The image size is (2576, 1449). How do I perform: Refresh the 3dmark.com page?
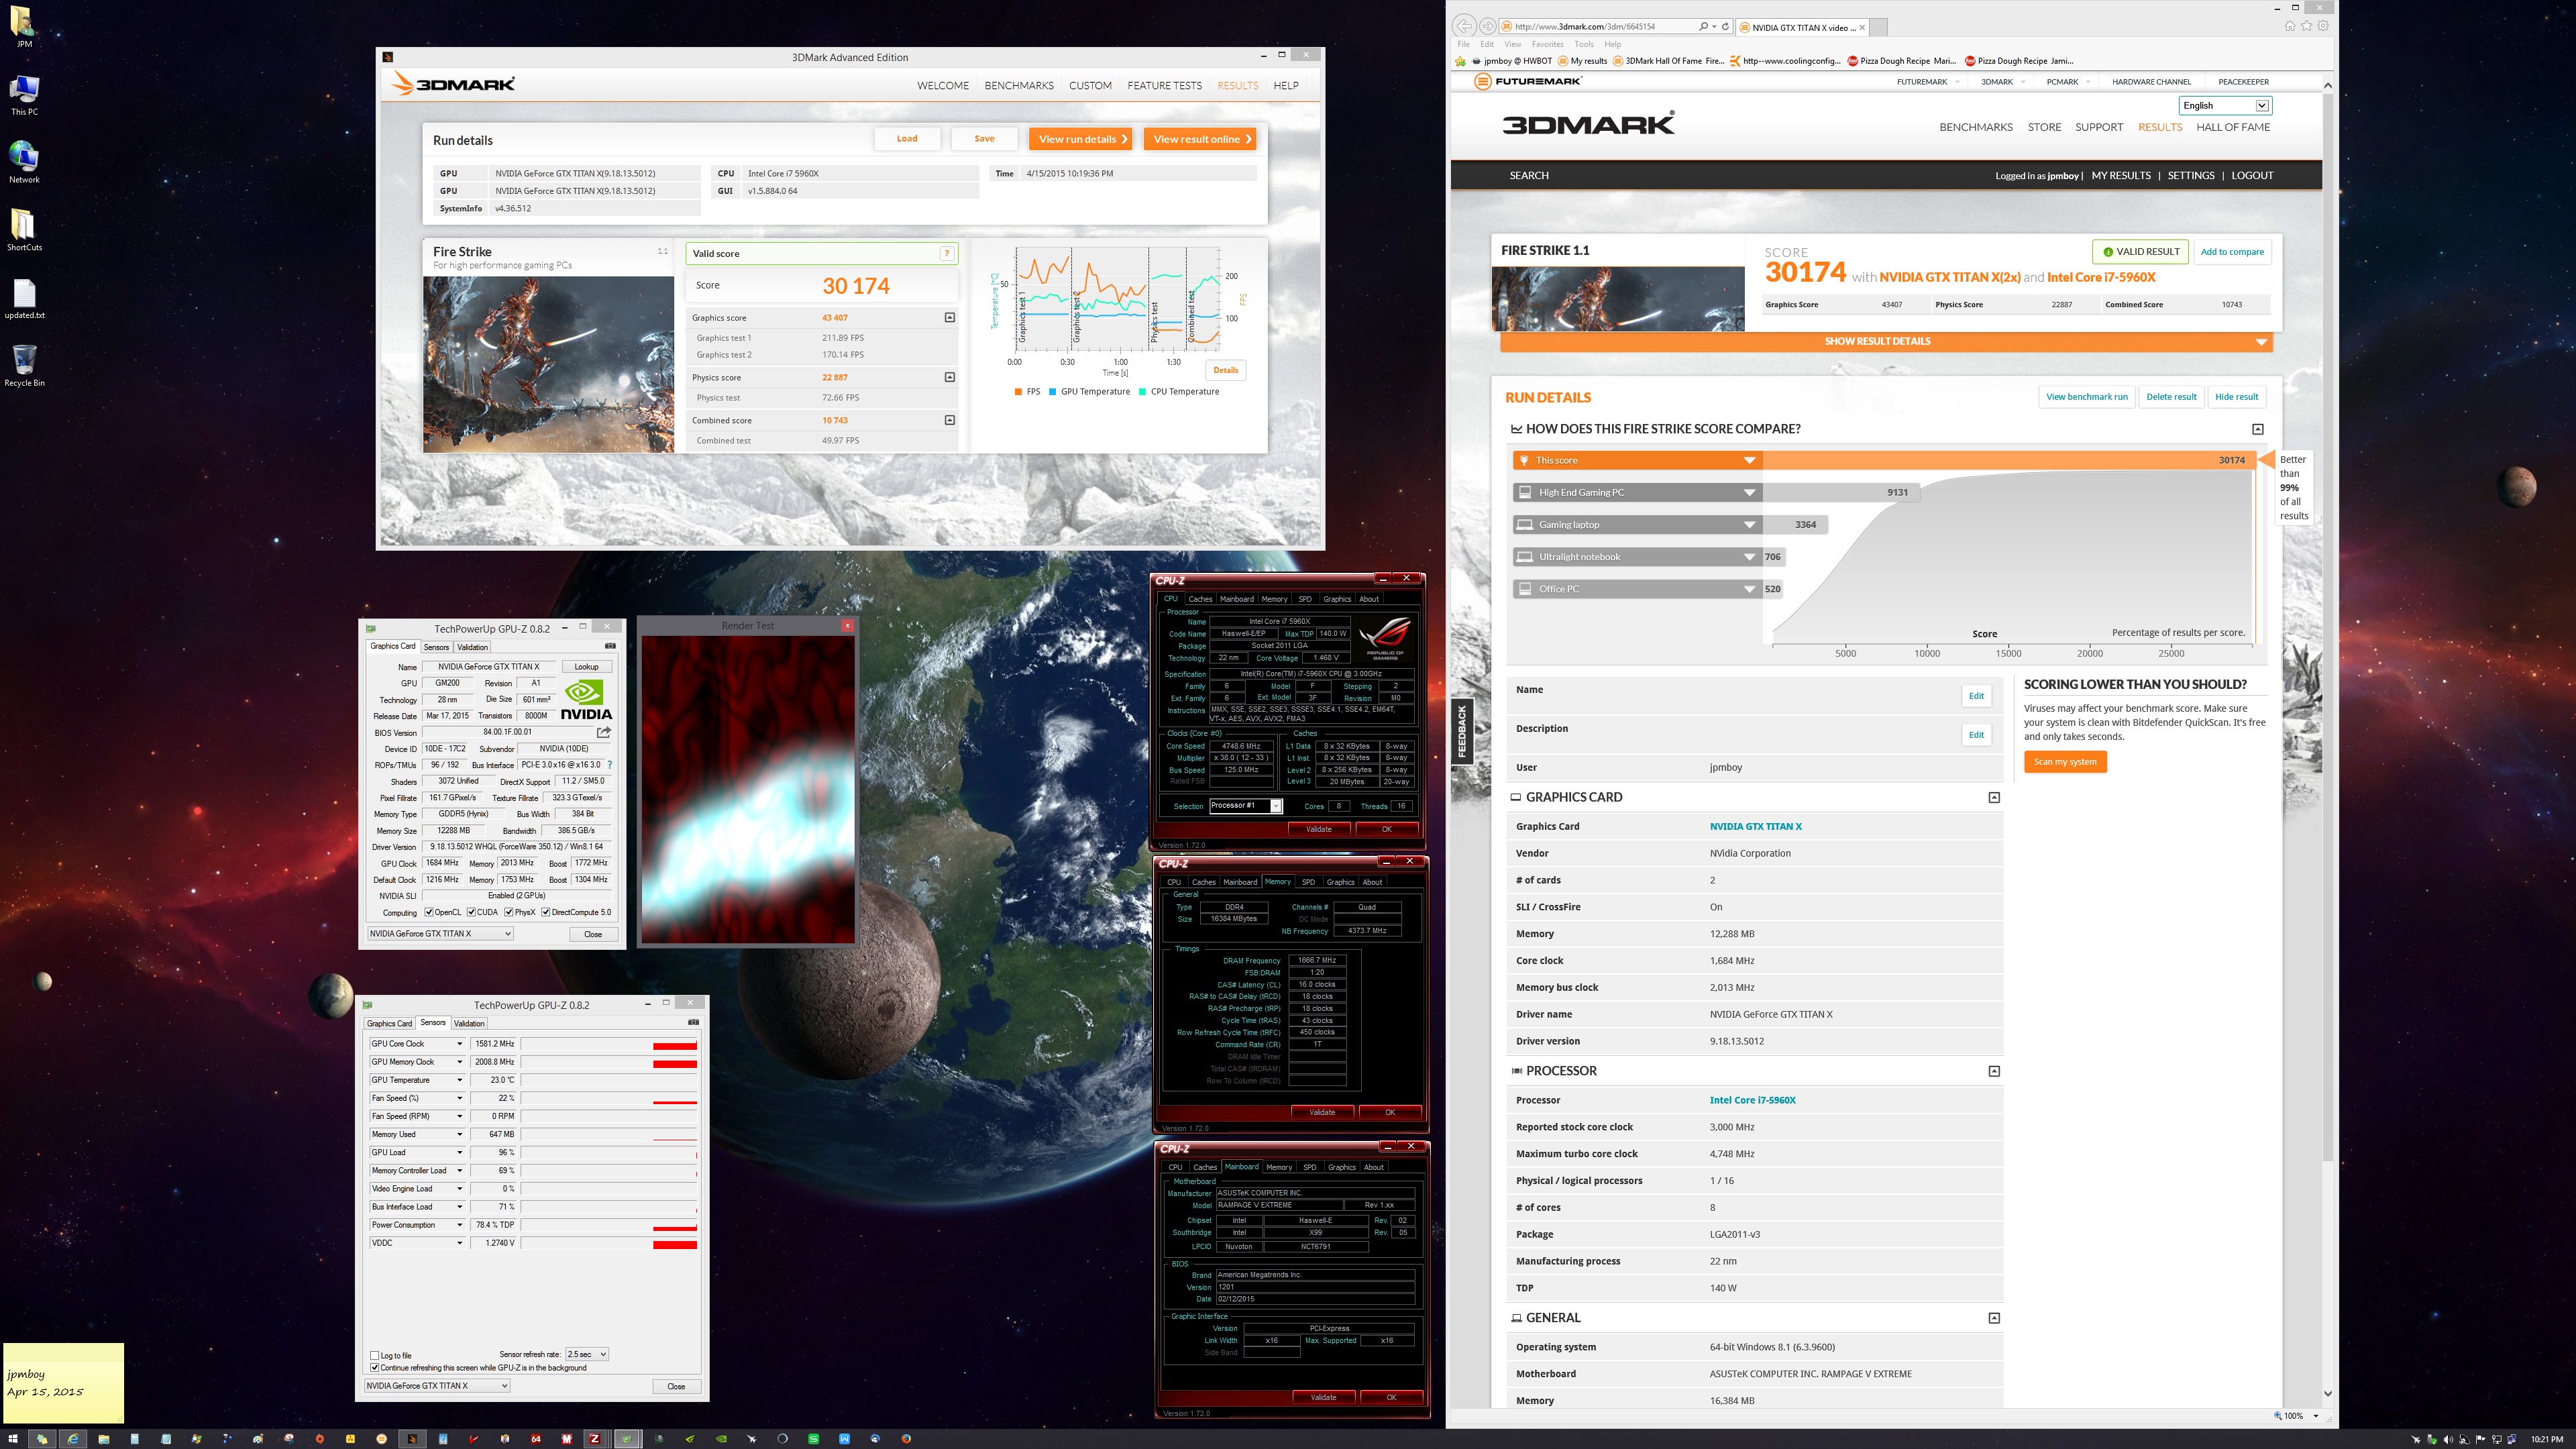point(1725,27)
